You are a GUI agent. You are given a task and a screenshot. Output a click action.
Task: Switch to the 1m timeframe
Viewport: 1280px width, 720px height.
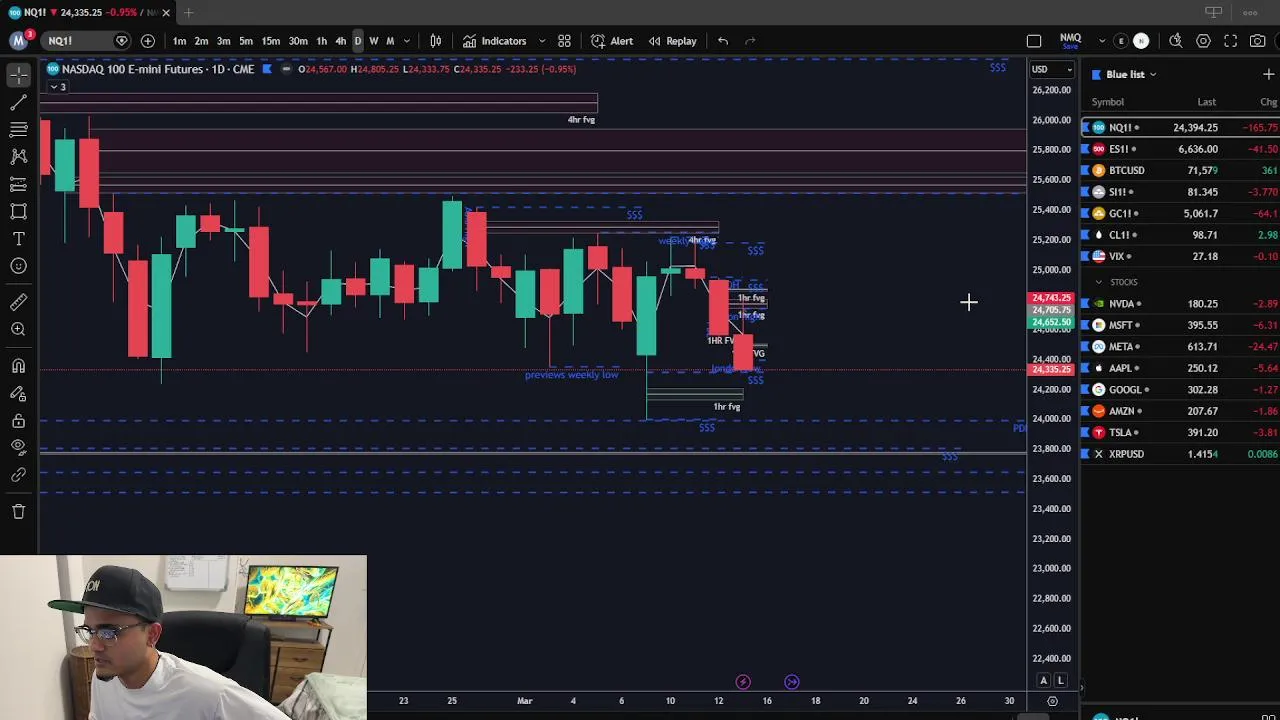(179, 41)
